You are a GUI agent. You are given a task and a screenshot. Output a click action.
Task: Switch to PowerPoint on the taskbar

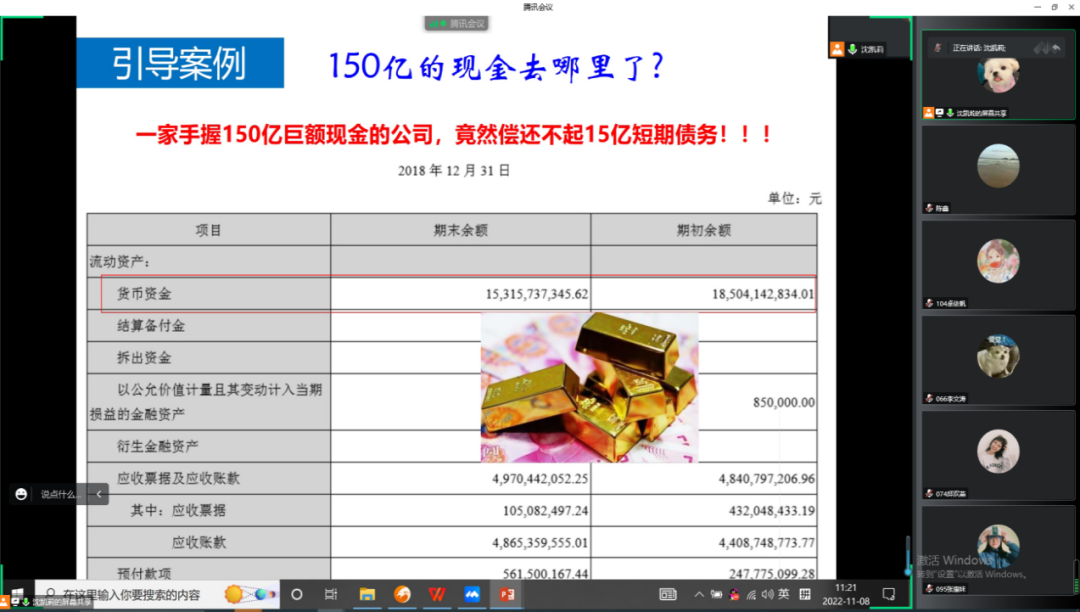pyautogui.click(x=507, y=594)
